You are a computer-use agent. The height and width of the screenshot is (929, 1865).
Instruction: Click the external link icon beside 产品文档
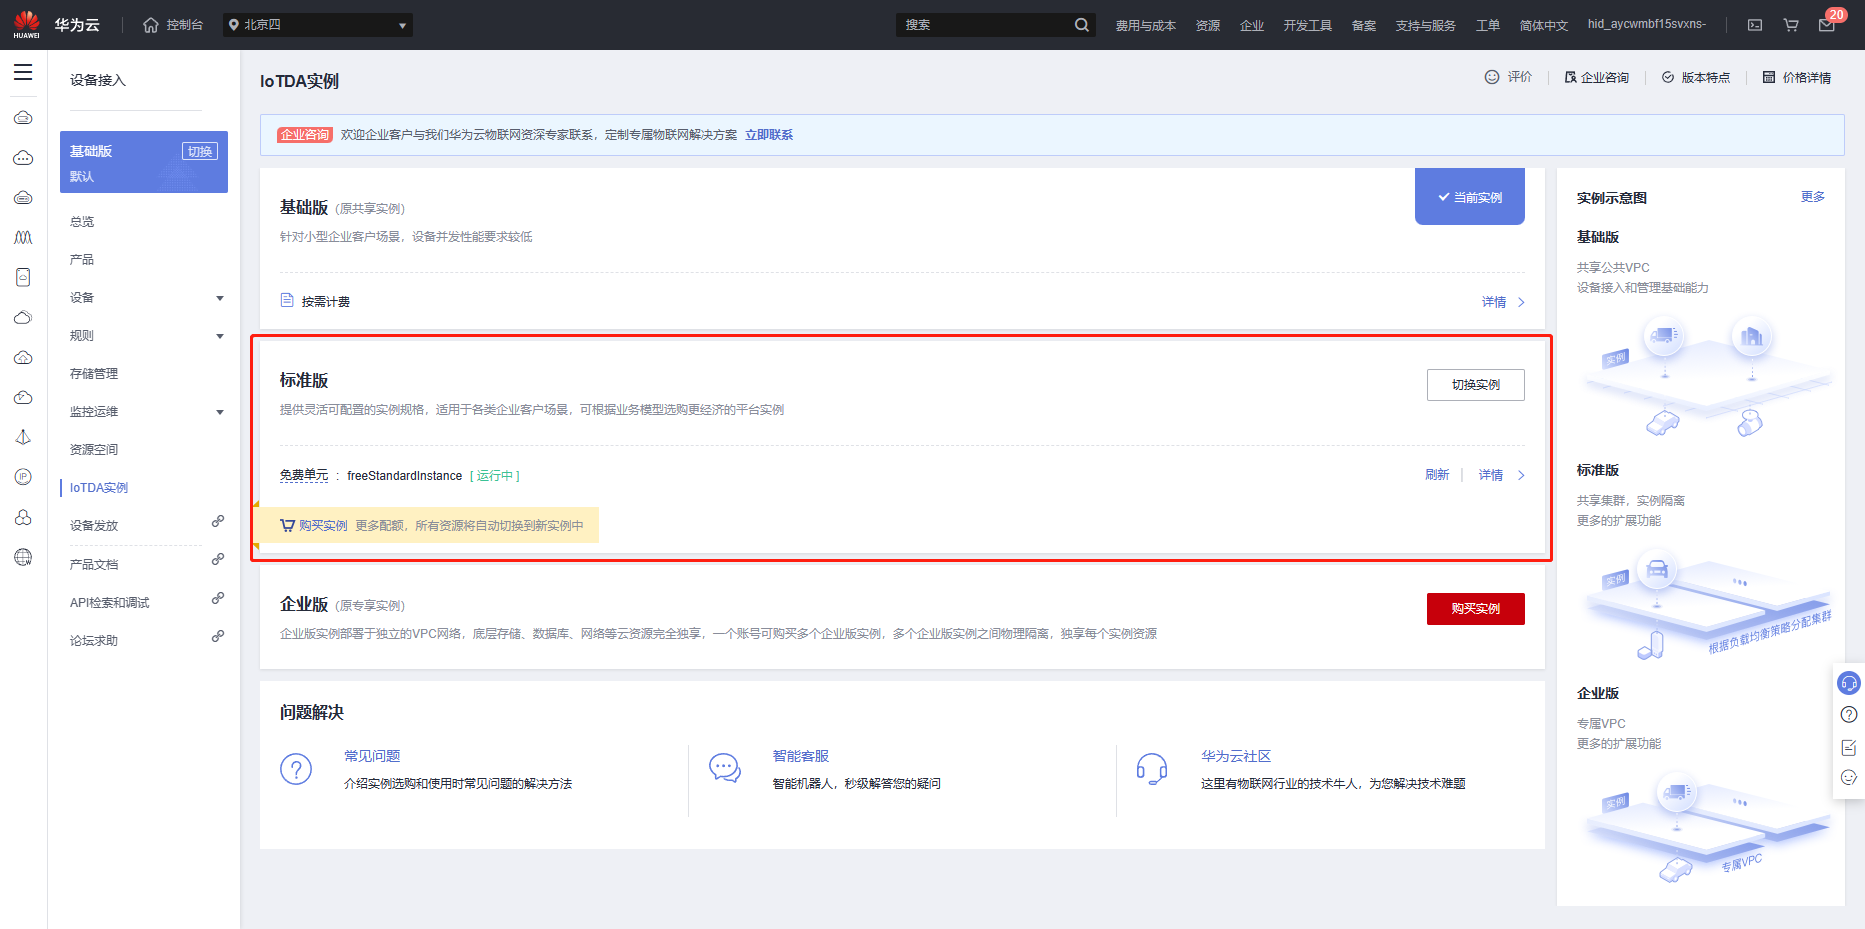tap(218, 559)
